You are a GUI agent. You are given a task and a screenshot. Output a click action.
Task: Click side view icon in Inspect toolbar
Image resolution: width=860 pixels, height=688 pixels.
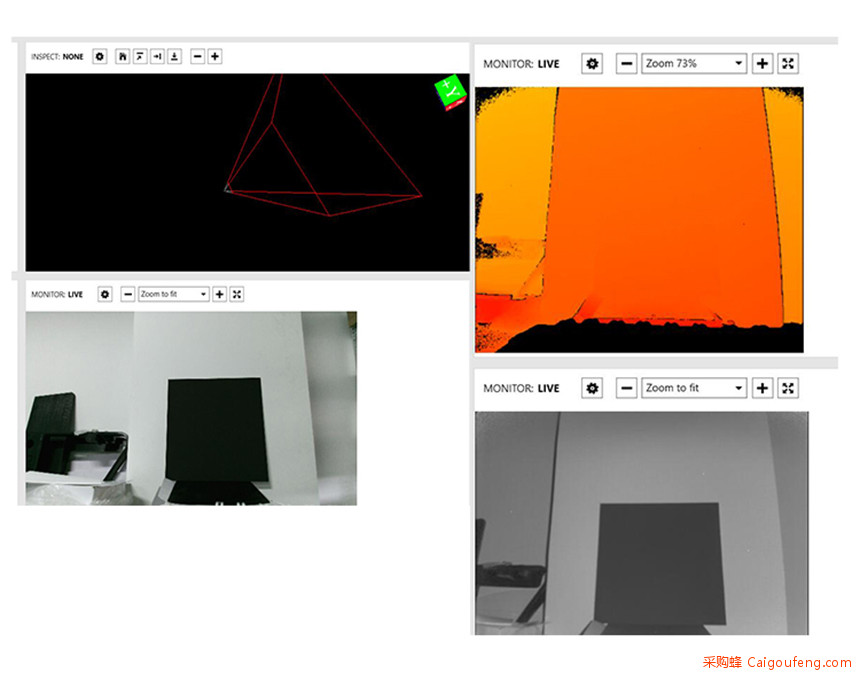coord(157,57)
